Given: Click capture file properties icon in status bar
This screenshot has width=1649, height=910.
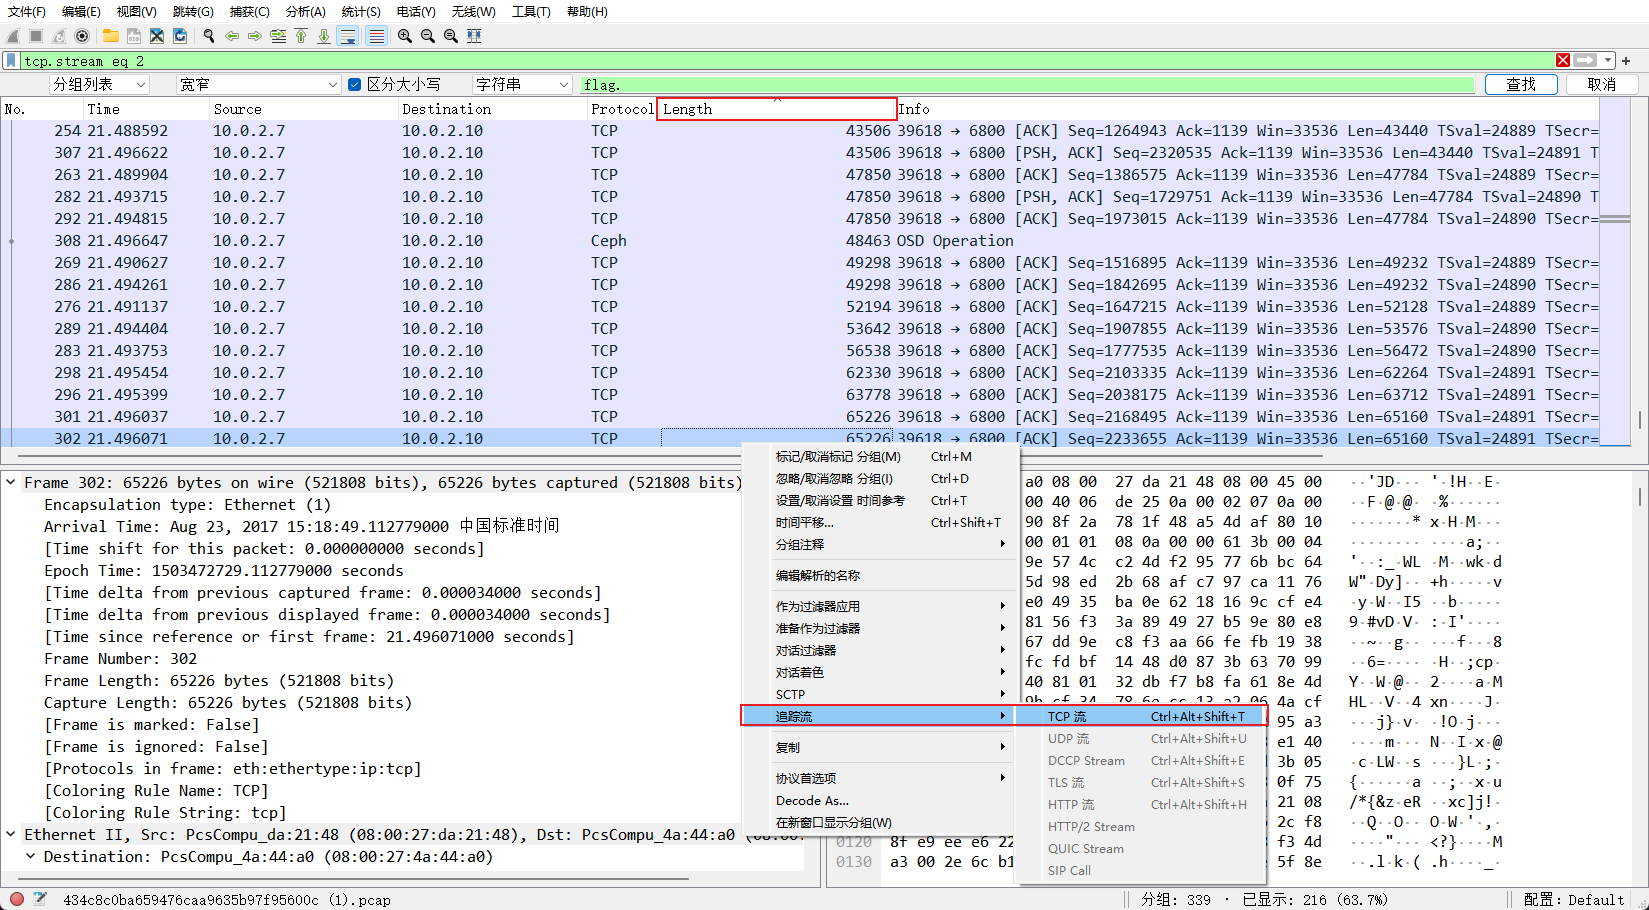Looking at the screenshot, I should (40, 899).
